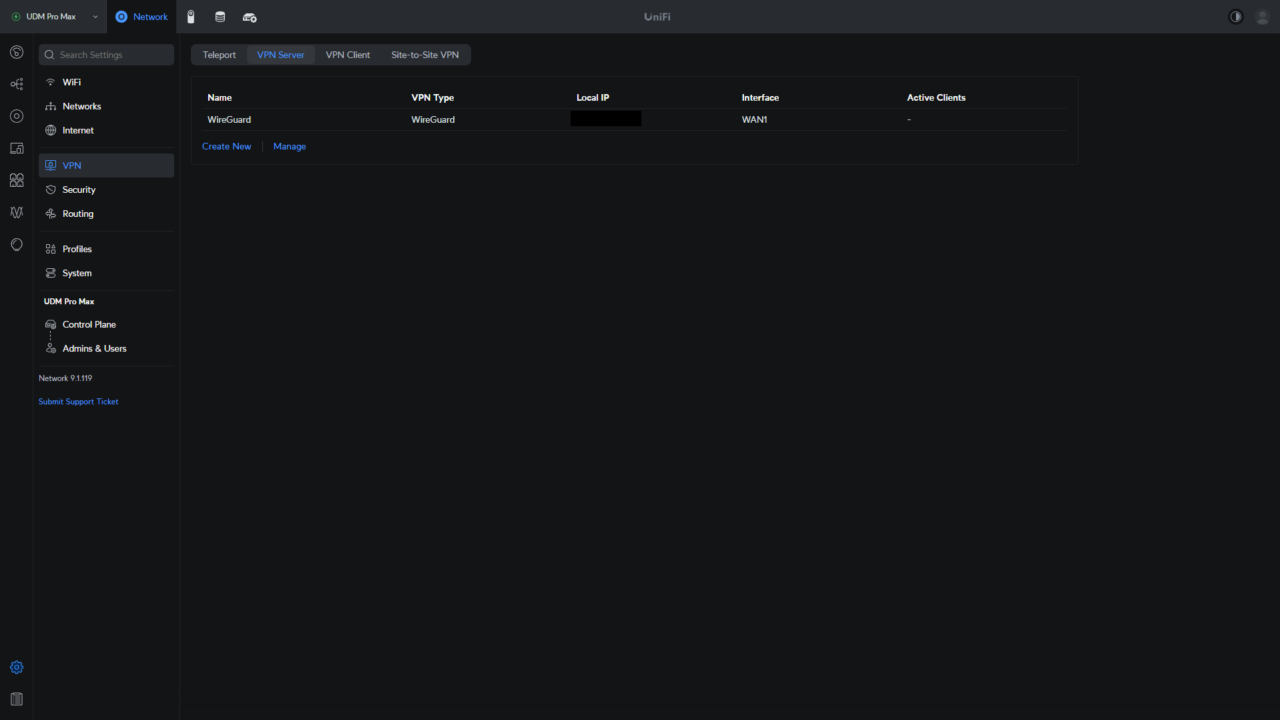
Task: Open the Innerspace cloud-gear icon in the top bar
Action: click(x=250, y=17)
